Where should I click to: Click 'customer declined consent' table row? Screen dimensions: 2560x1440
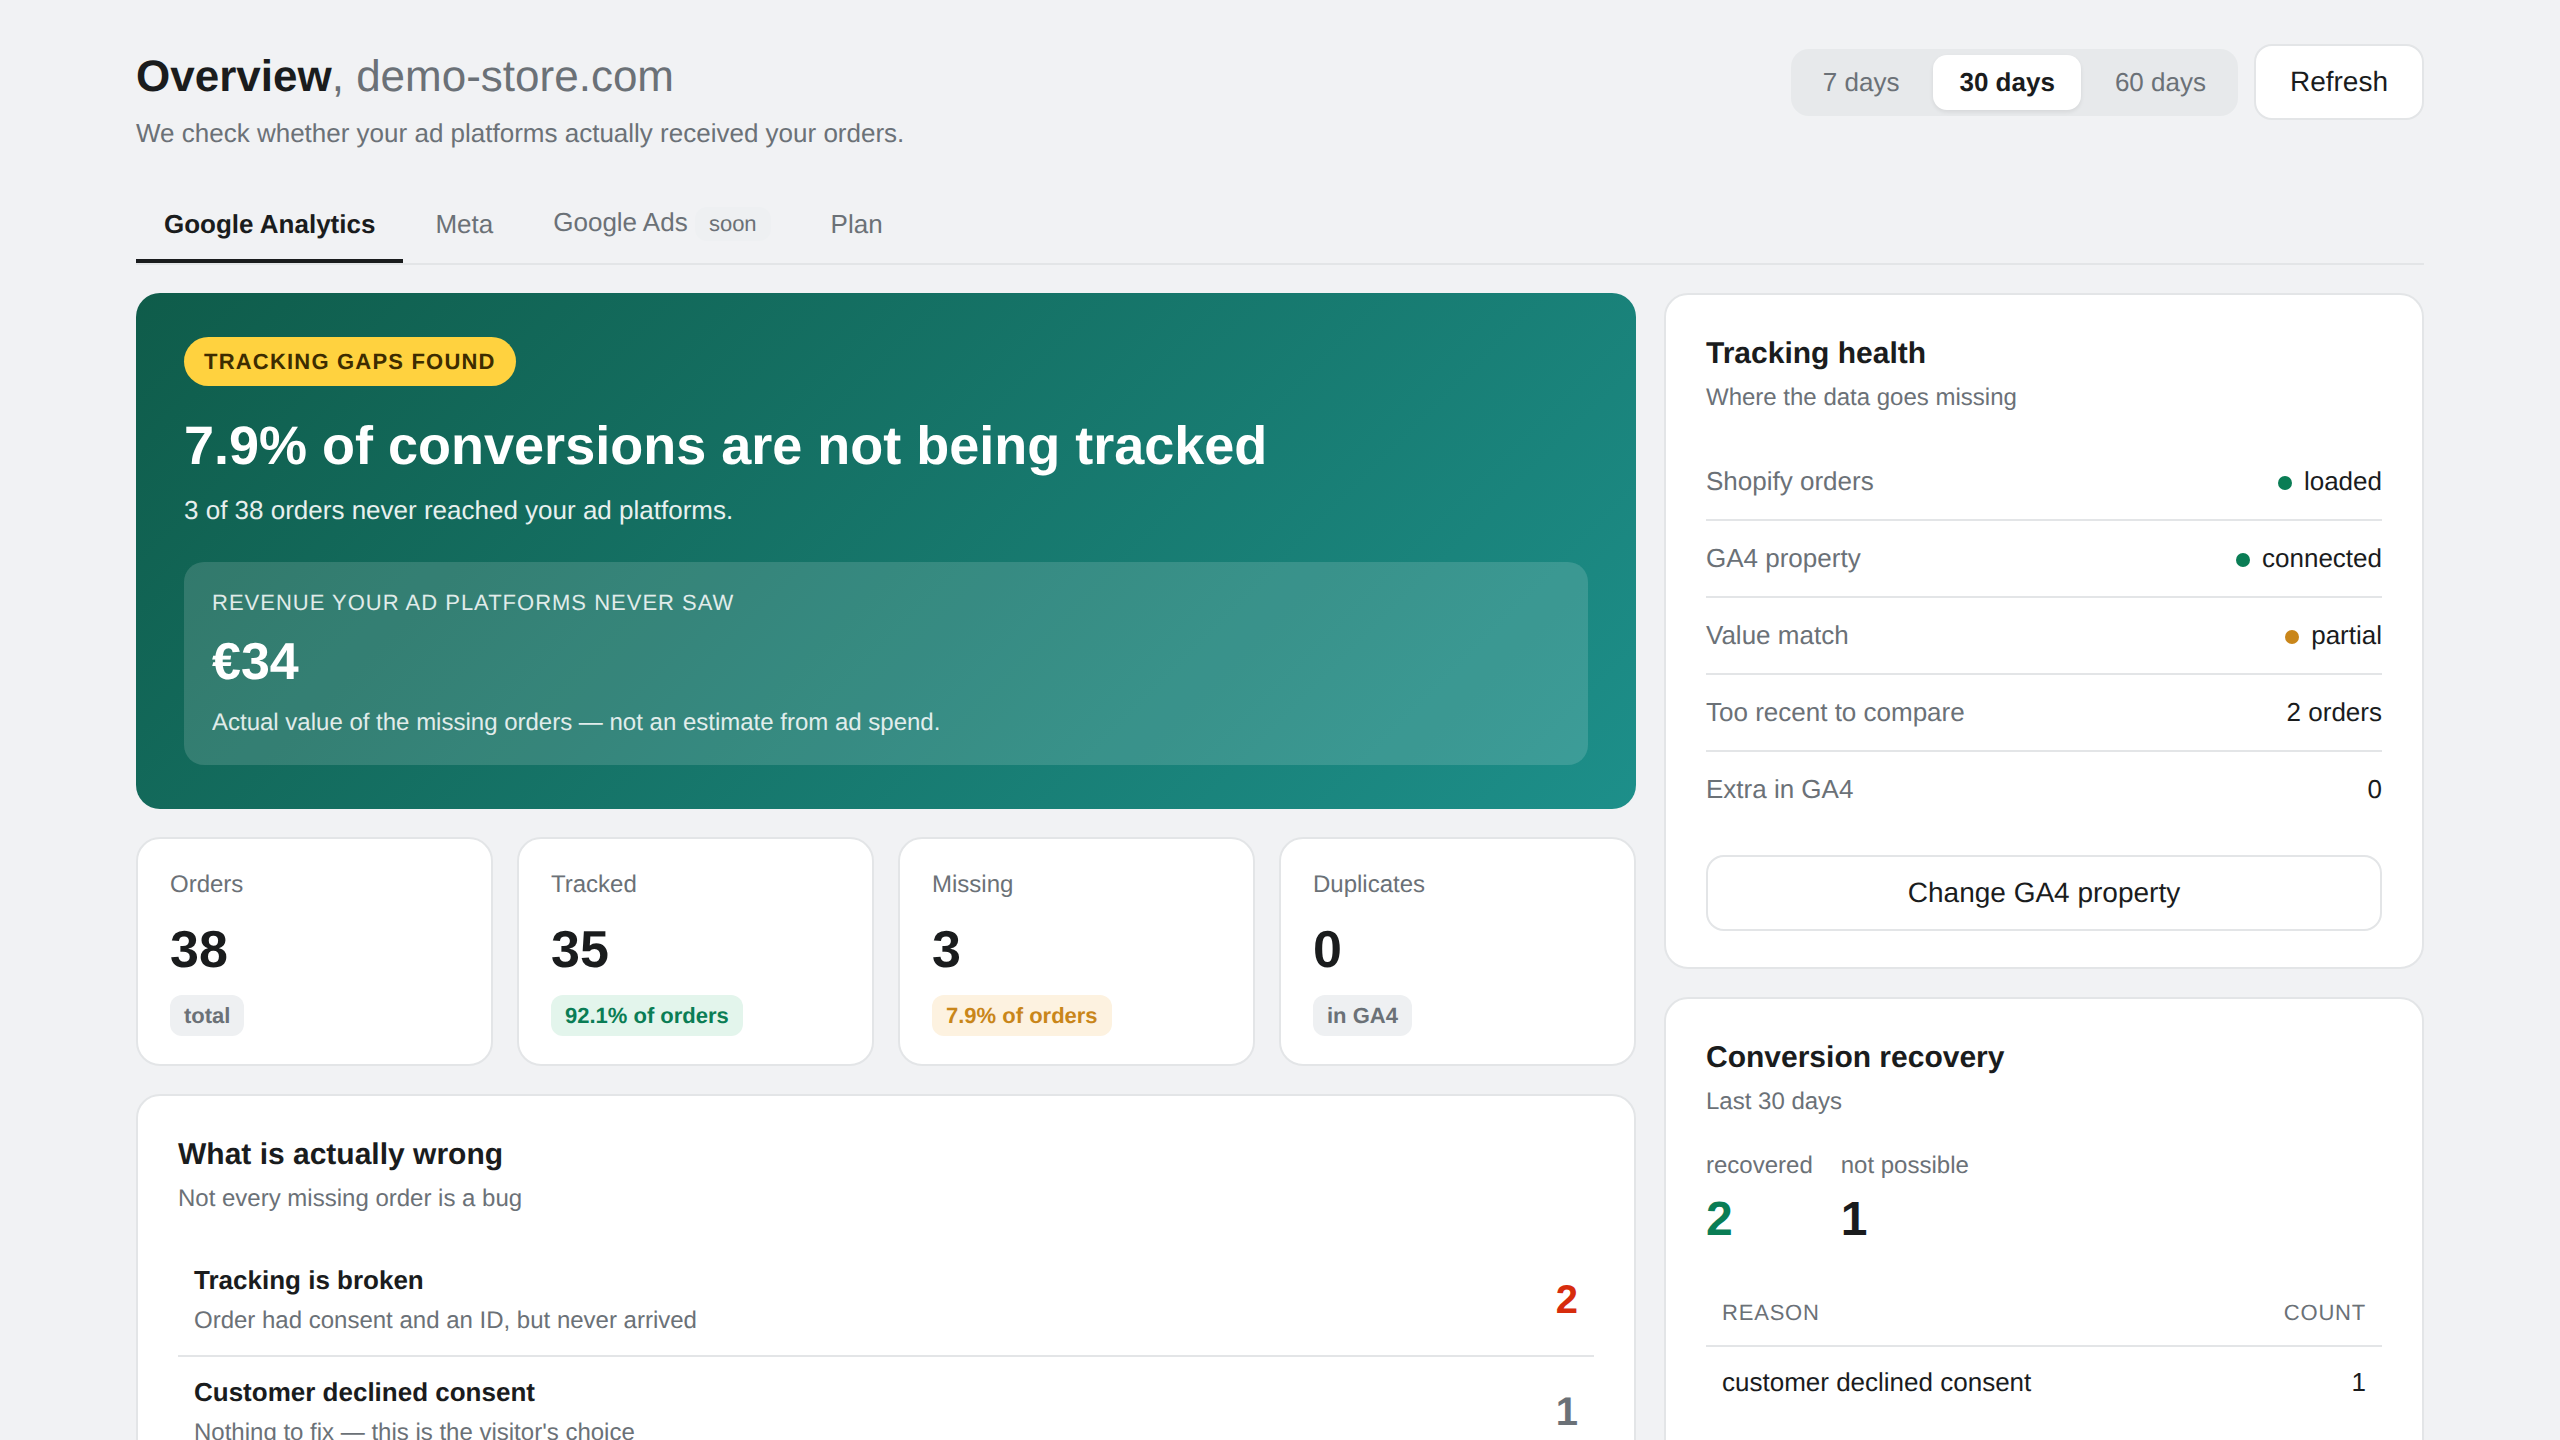[2043, 1382]
